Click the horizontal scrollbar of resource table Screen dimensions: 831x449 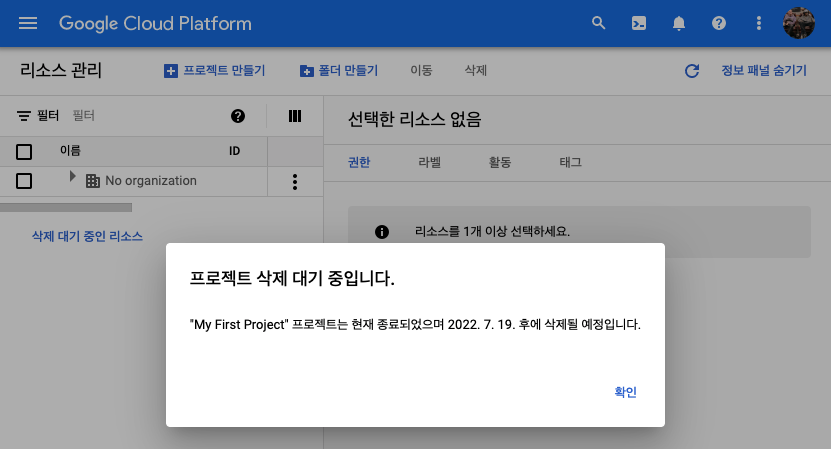66,208
